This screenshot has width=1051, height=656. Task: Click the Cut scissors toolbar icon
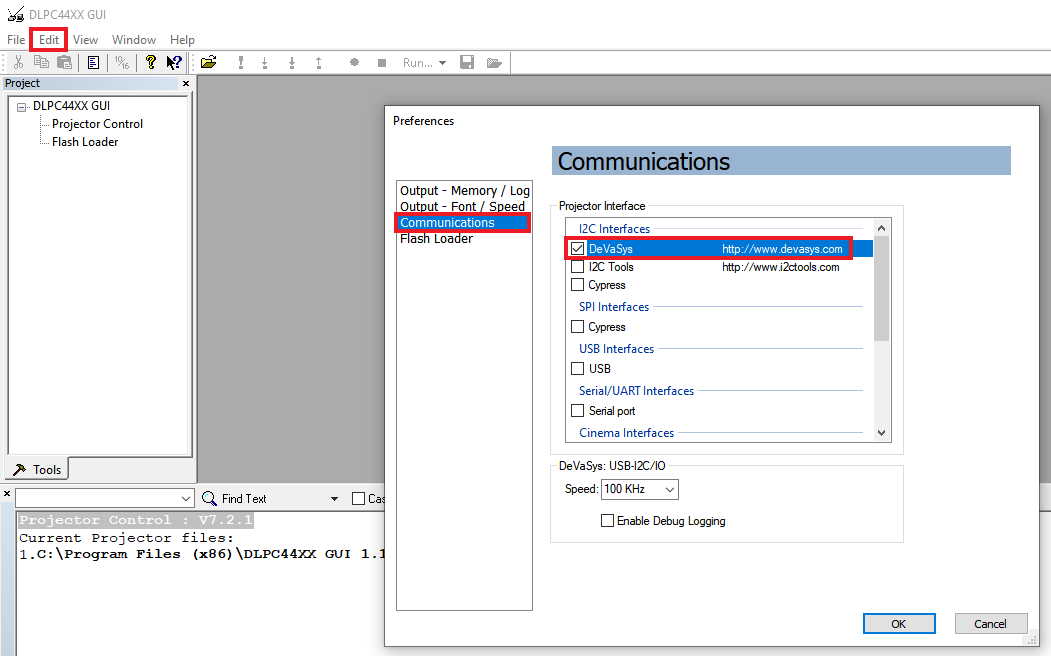[18, 63]
